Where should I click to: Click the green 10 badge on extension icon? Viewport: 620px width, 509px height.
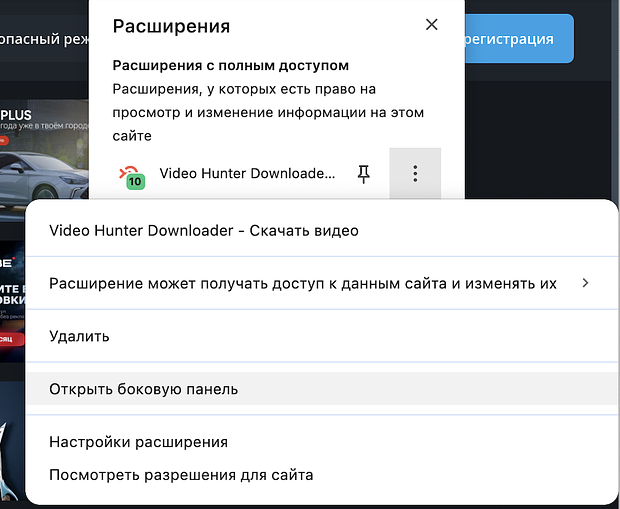point(135,182)
